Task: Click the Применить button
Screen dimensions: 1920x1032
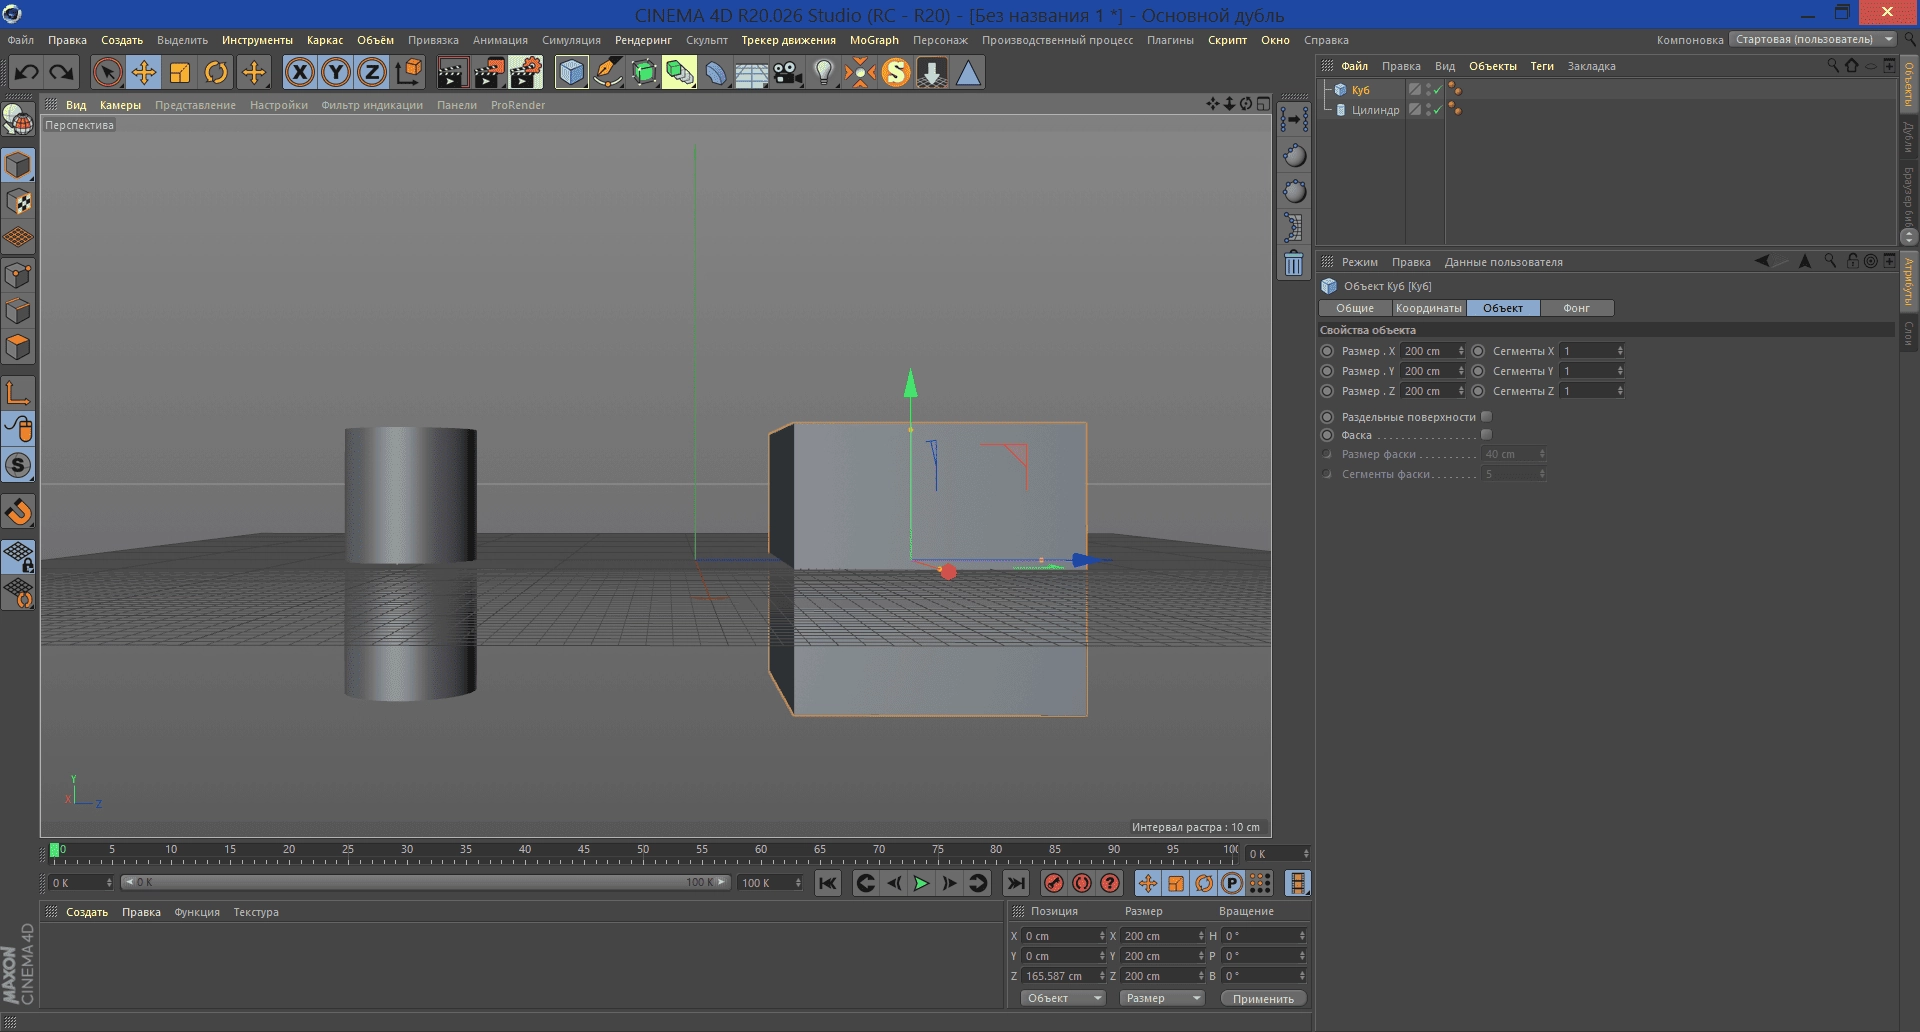Action: (1263, 998)
